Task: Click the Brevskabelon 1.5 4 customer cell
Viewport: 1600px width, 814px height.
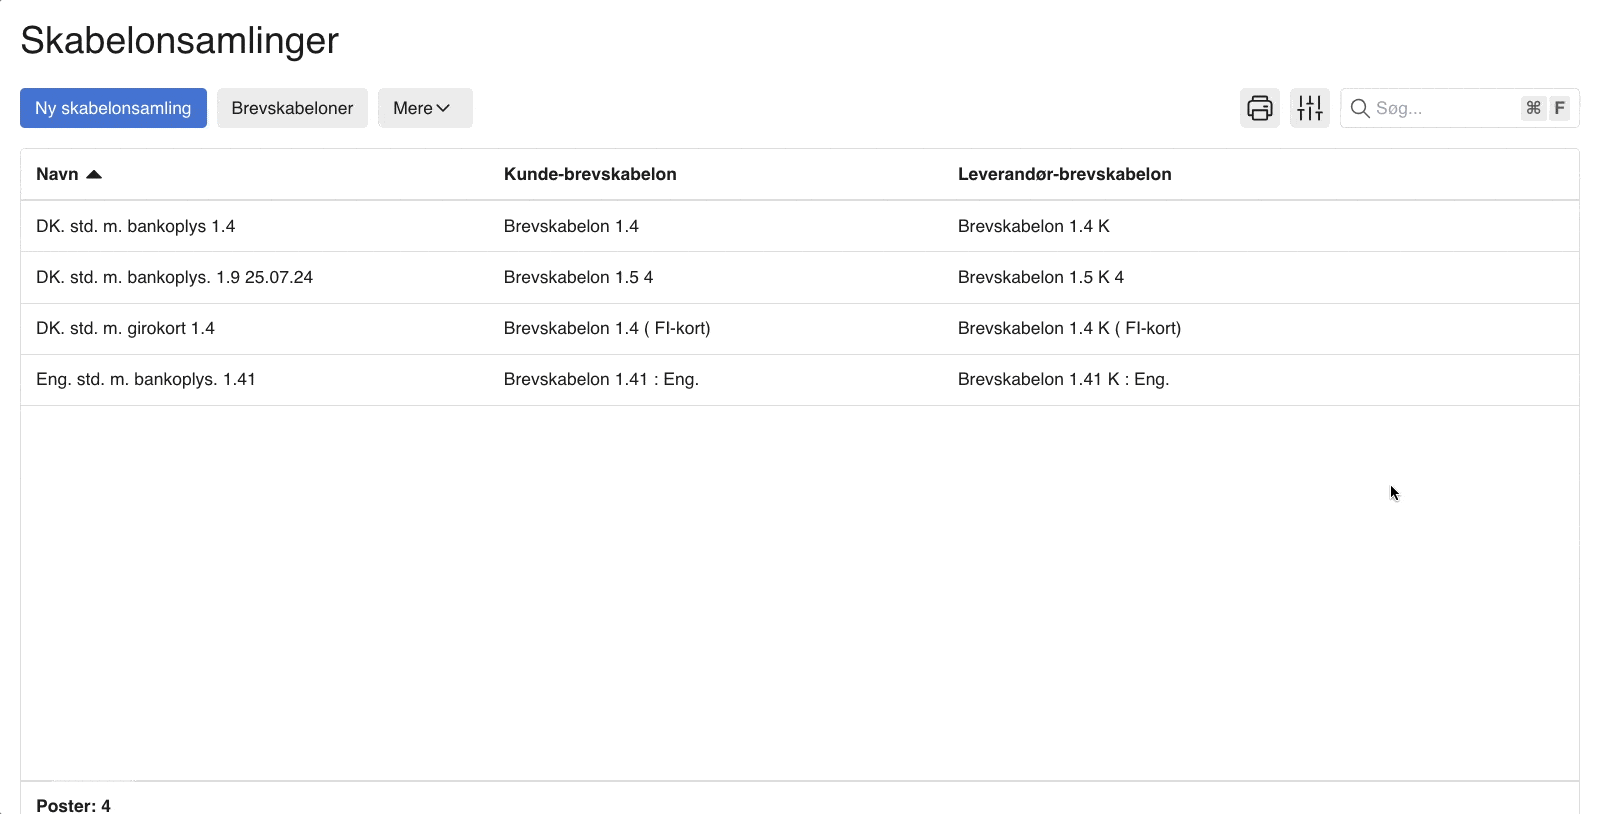Action: tap(578, 277)
